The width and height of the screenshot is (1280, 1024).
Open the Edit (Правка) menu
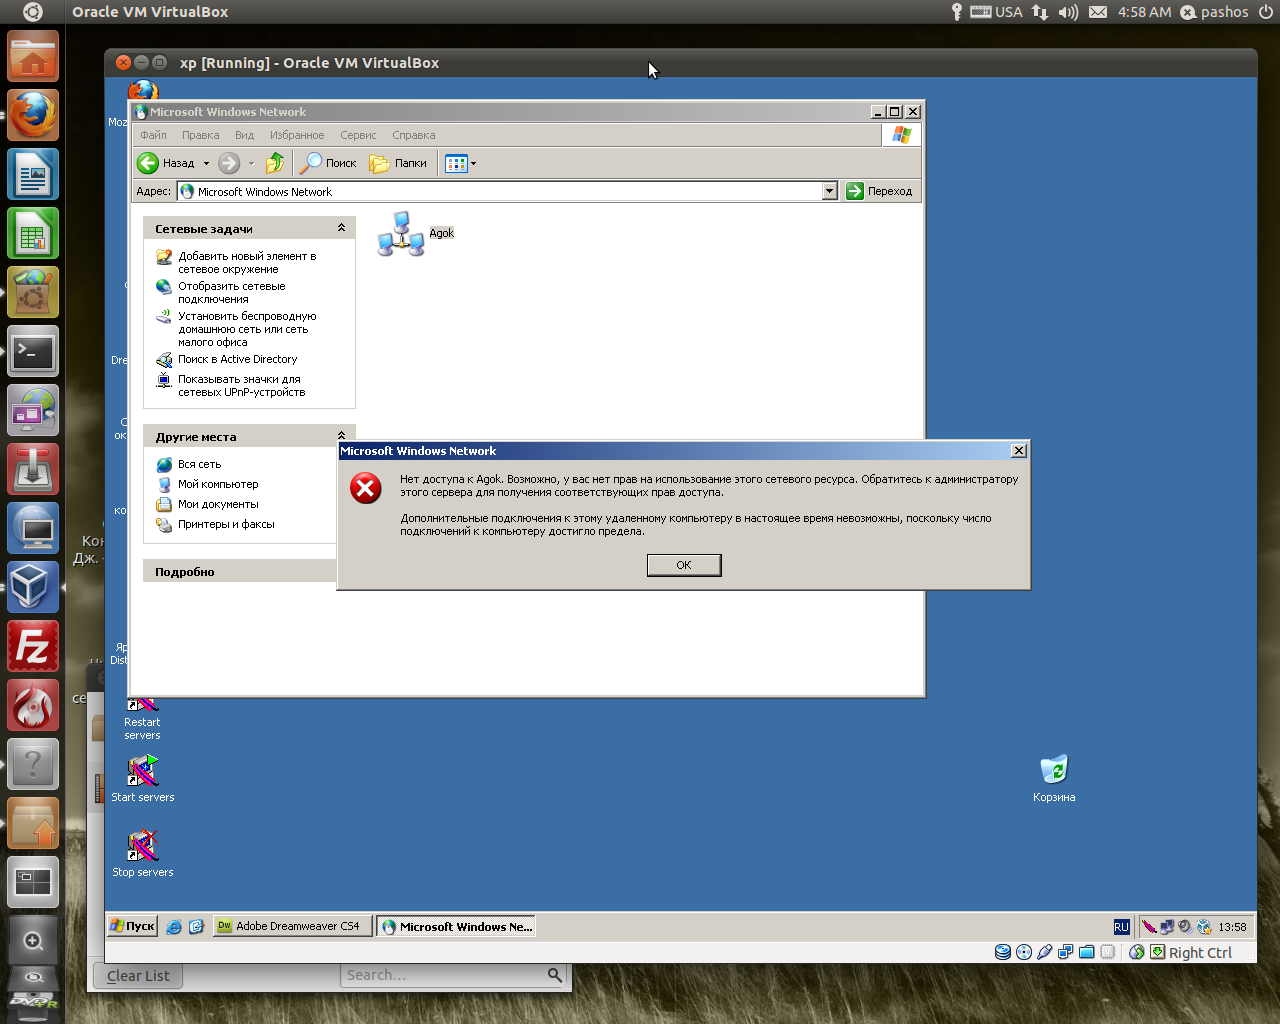tap(201, 135)
